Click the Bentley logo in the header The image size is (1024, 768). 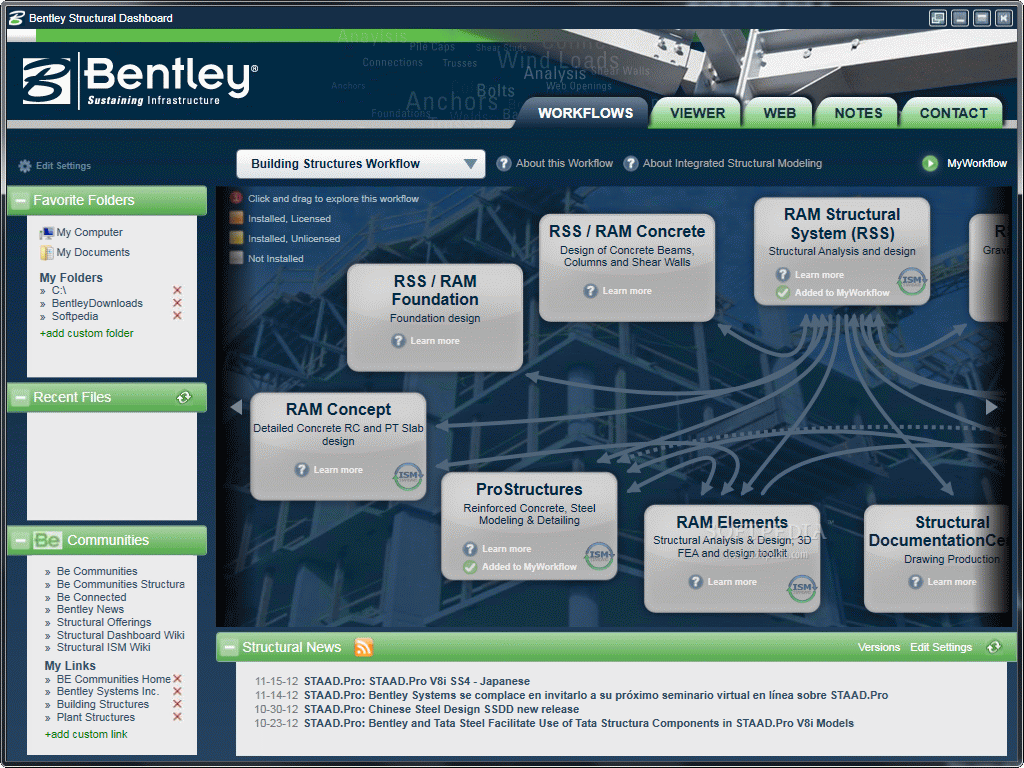140,81
